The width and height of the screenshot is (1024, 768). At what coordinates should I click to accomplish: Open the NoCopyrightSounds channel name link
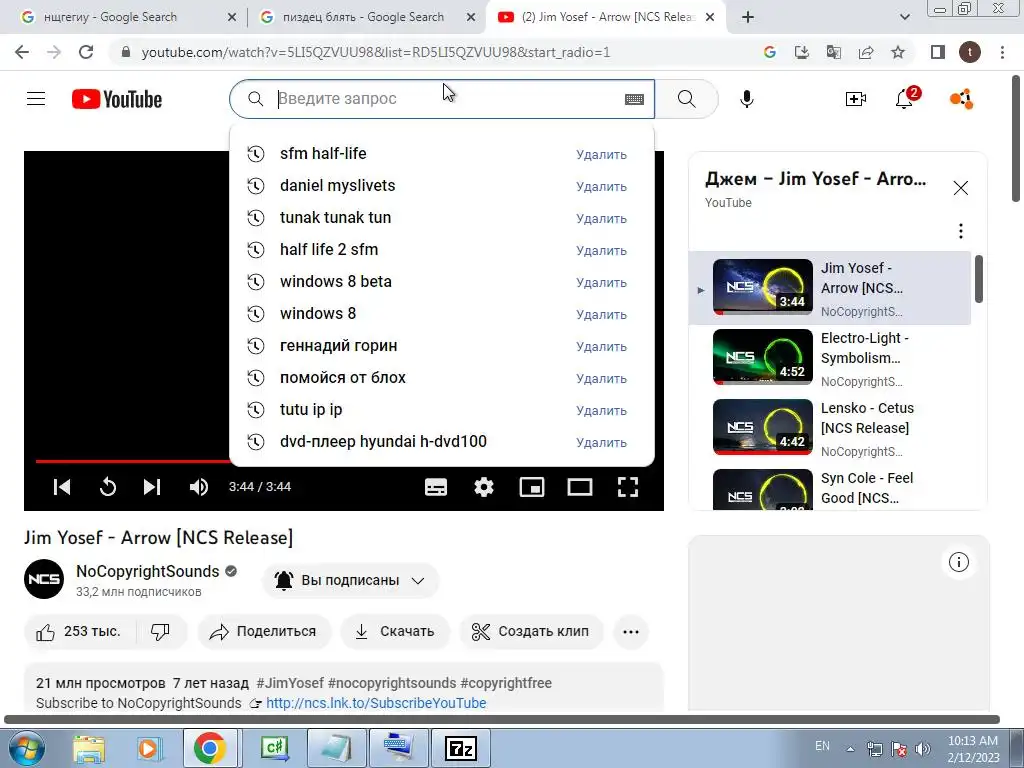pyautogui.click(x=148, y=571)
